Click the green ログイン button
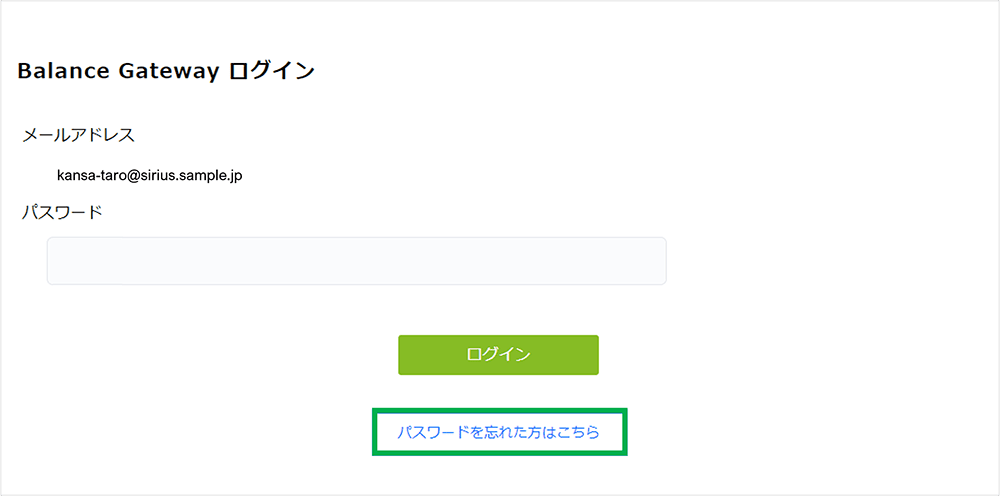Image resolution: width=1000 pixels, height=496 pixels. (498, 355)
